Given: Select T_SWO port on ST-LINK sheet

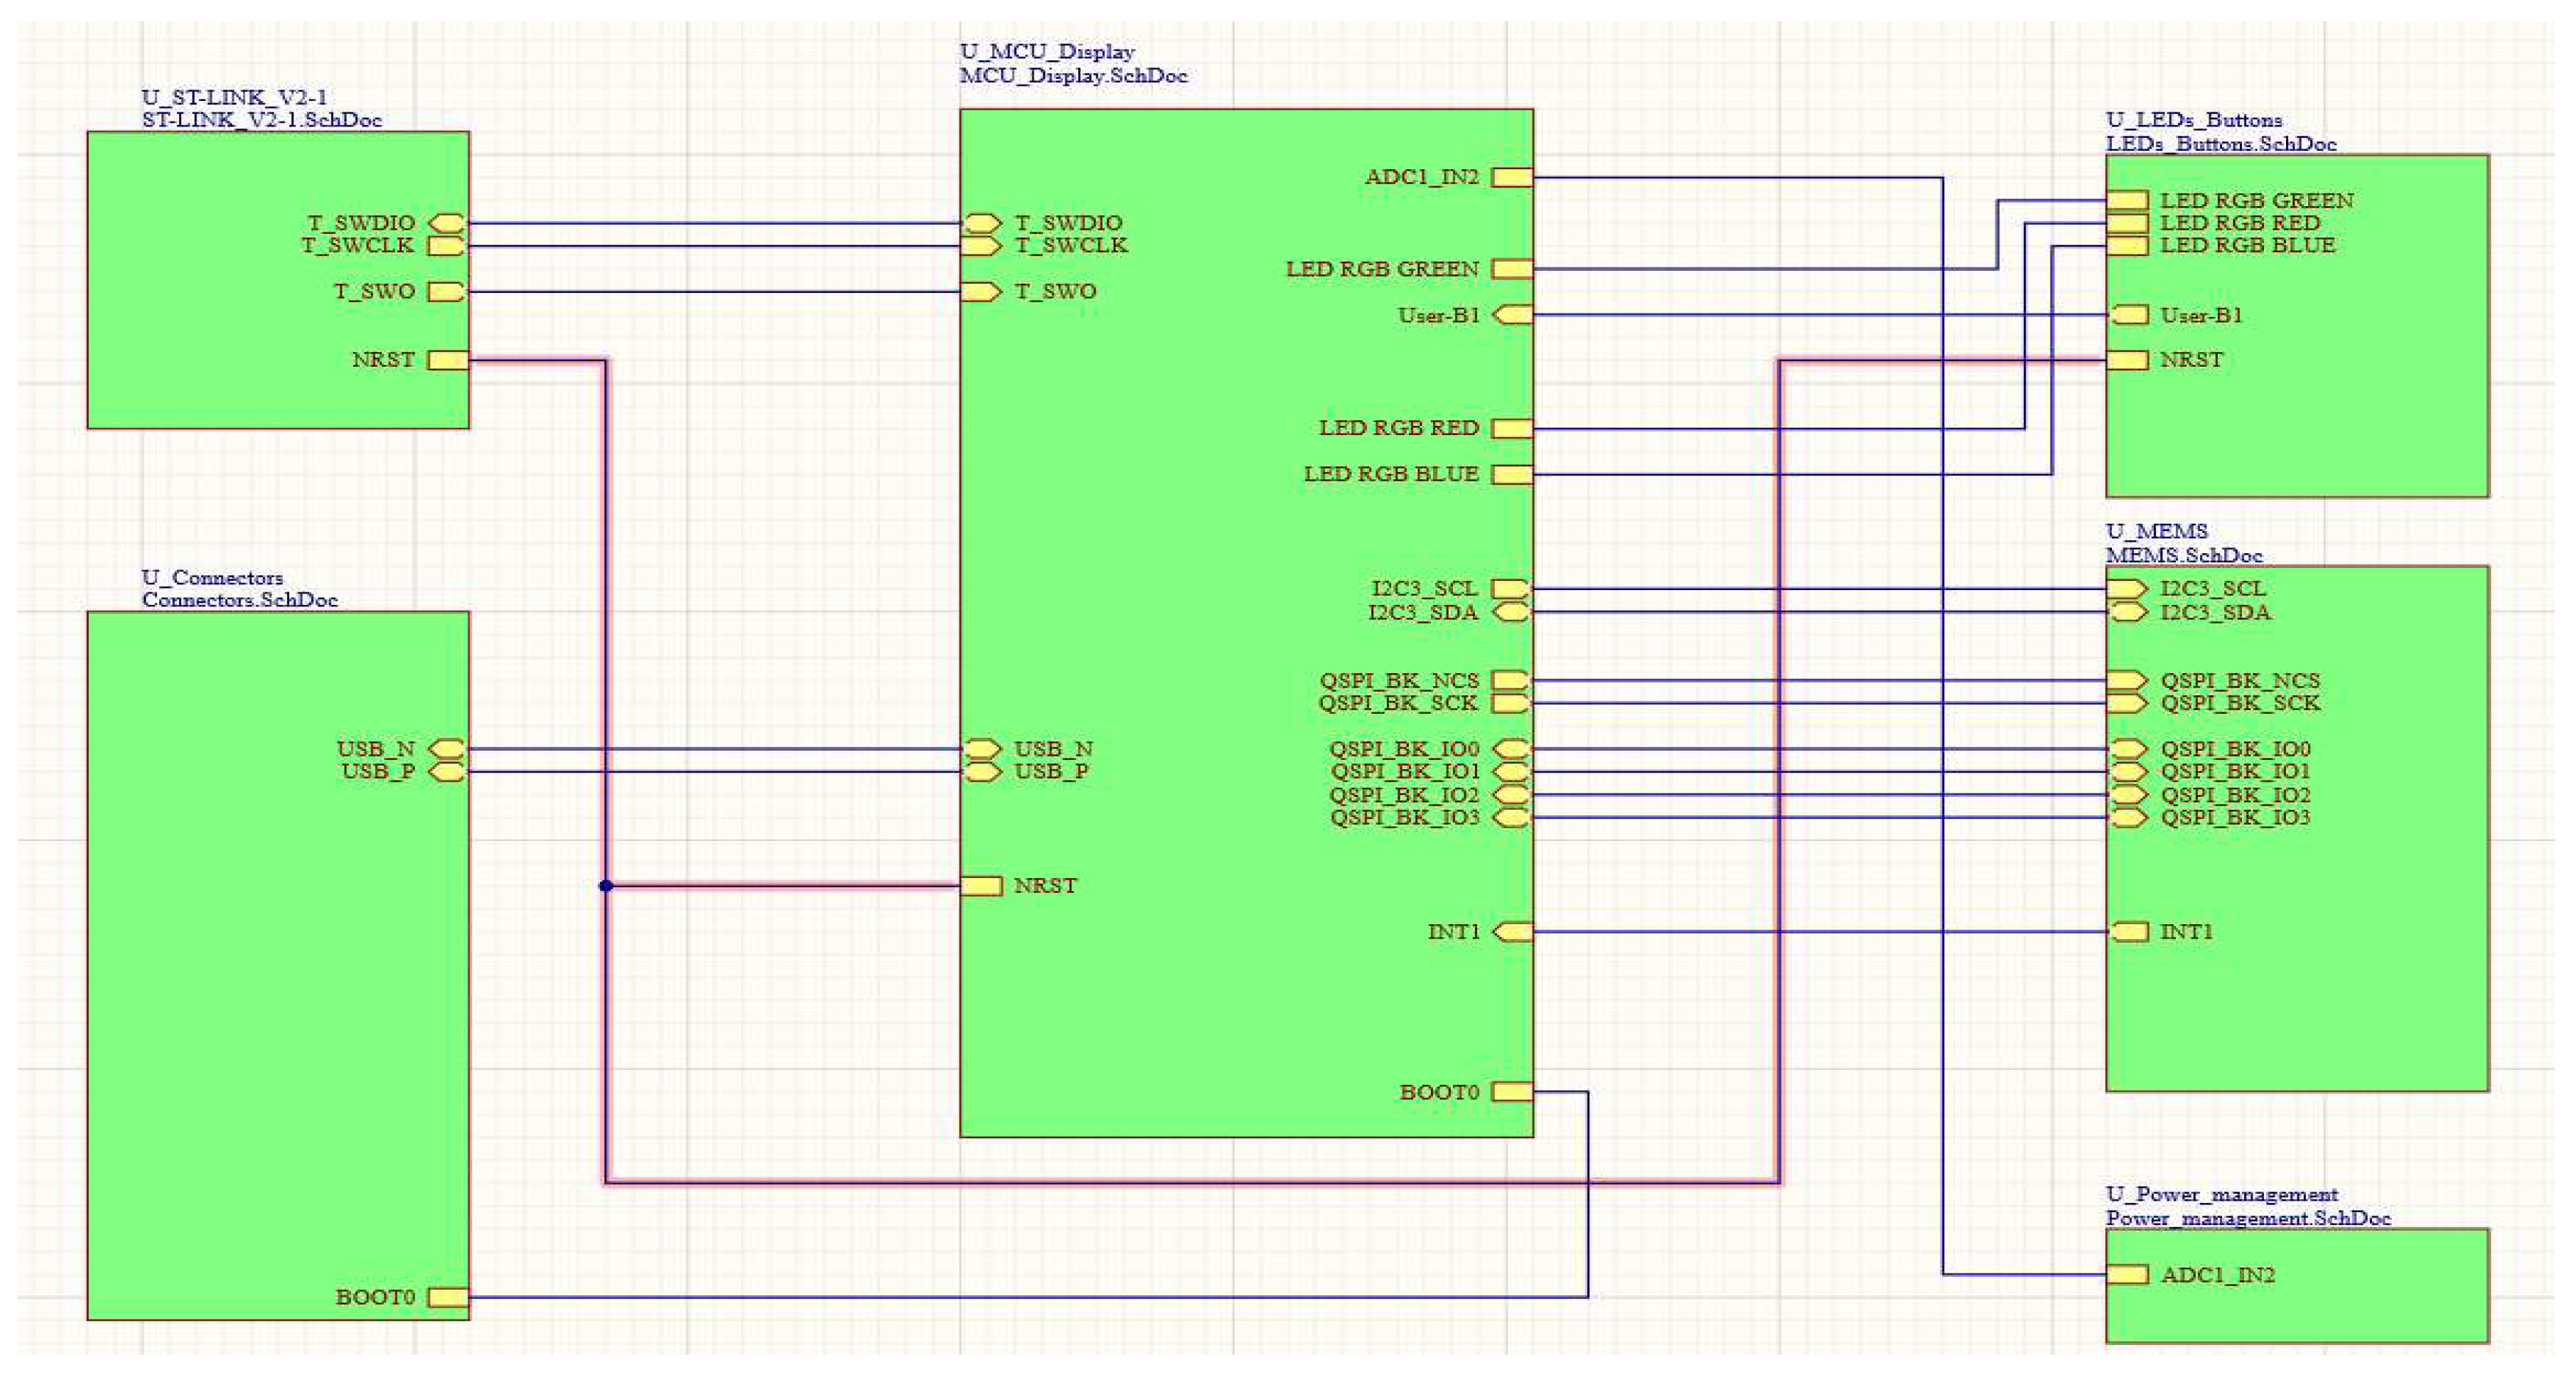Looking at the screenshot, I should point(447,291).
